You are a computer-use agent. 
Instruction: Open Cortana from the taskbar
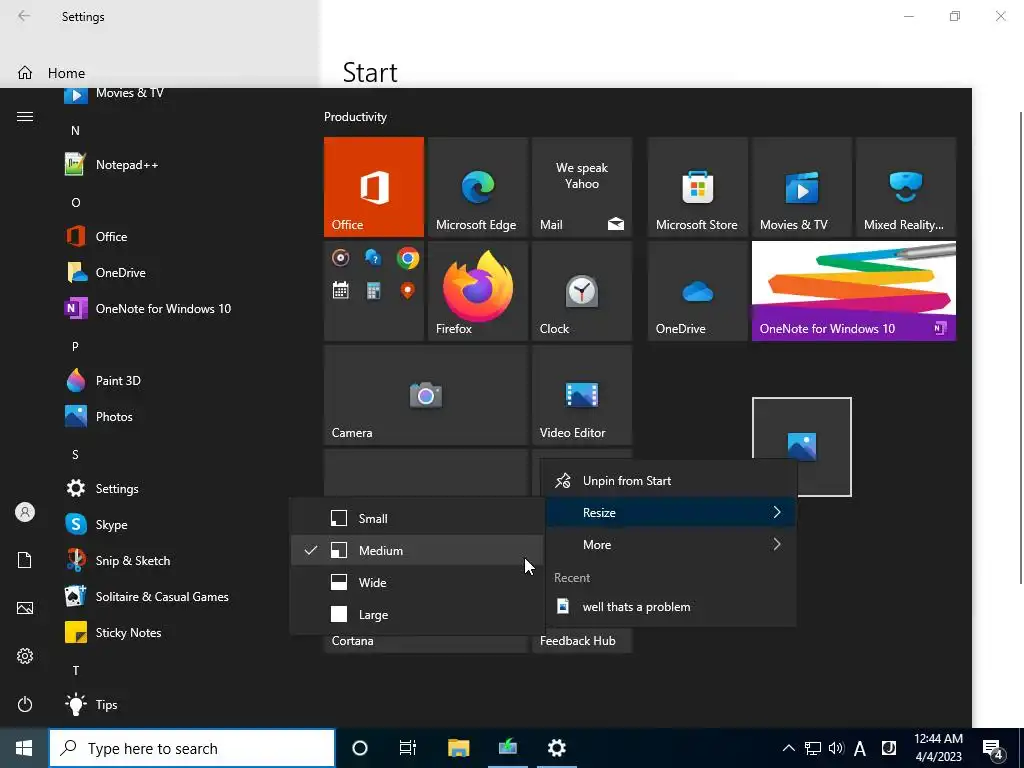(x=360, y=748)
